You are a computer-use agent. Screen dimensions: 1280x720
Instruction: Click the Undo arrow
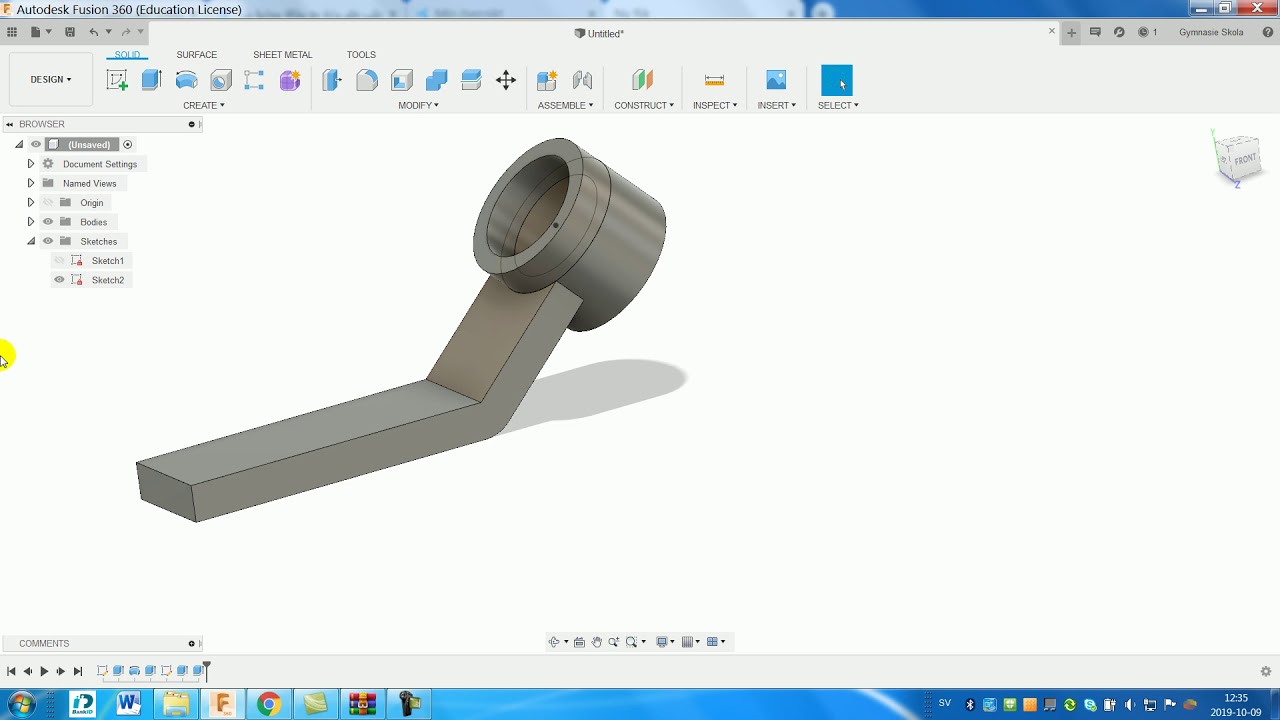click(94, 32)
